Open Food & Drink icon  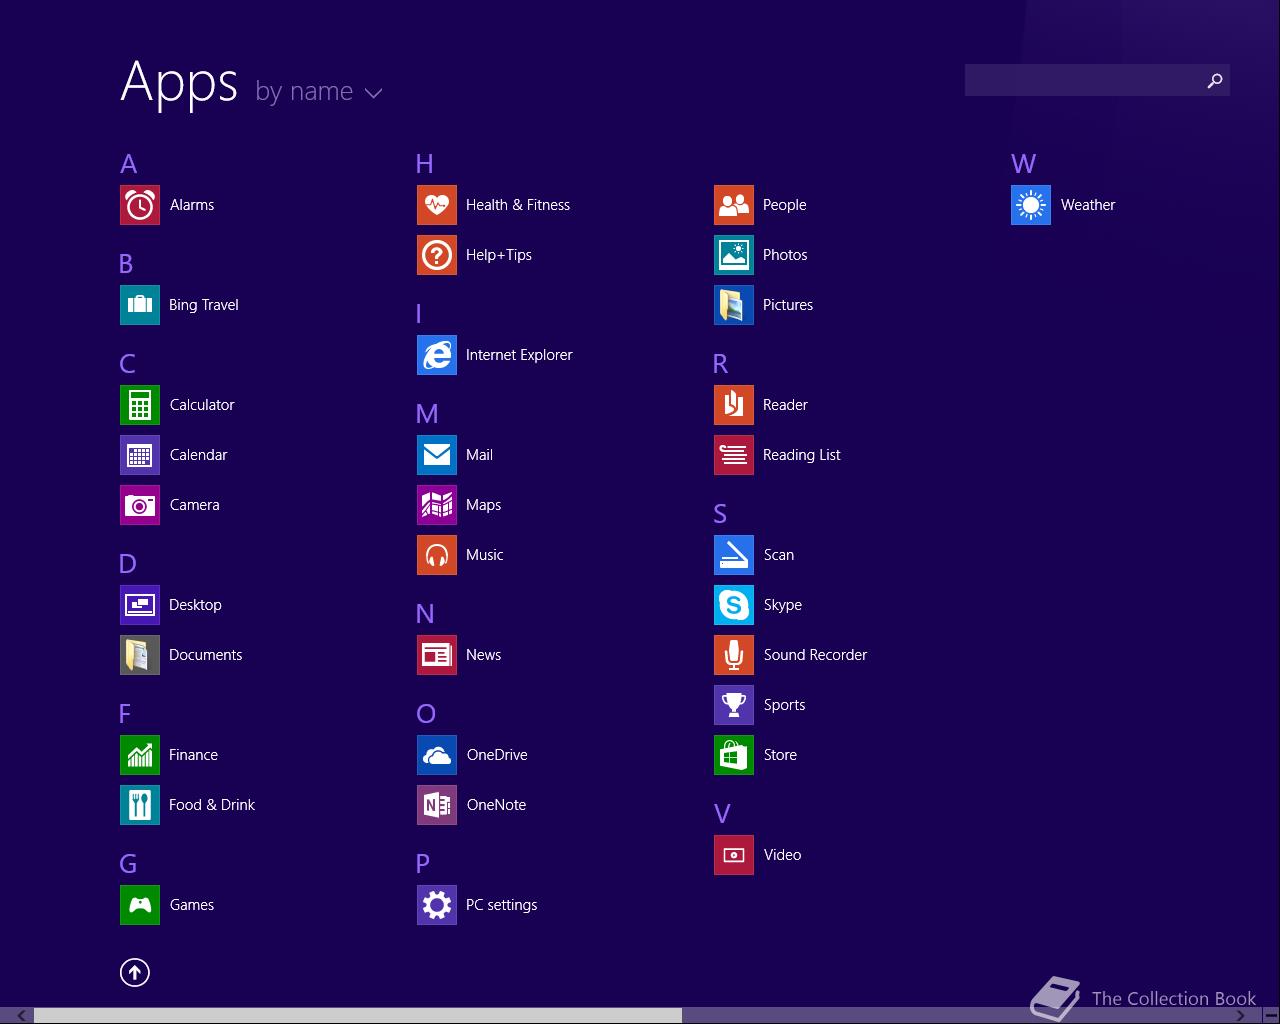(140, 805)
